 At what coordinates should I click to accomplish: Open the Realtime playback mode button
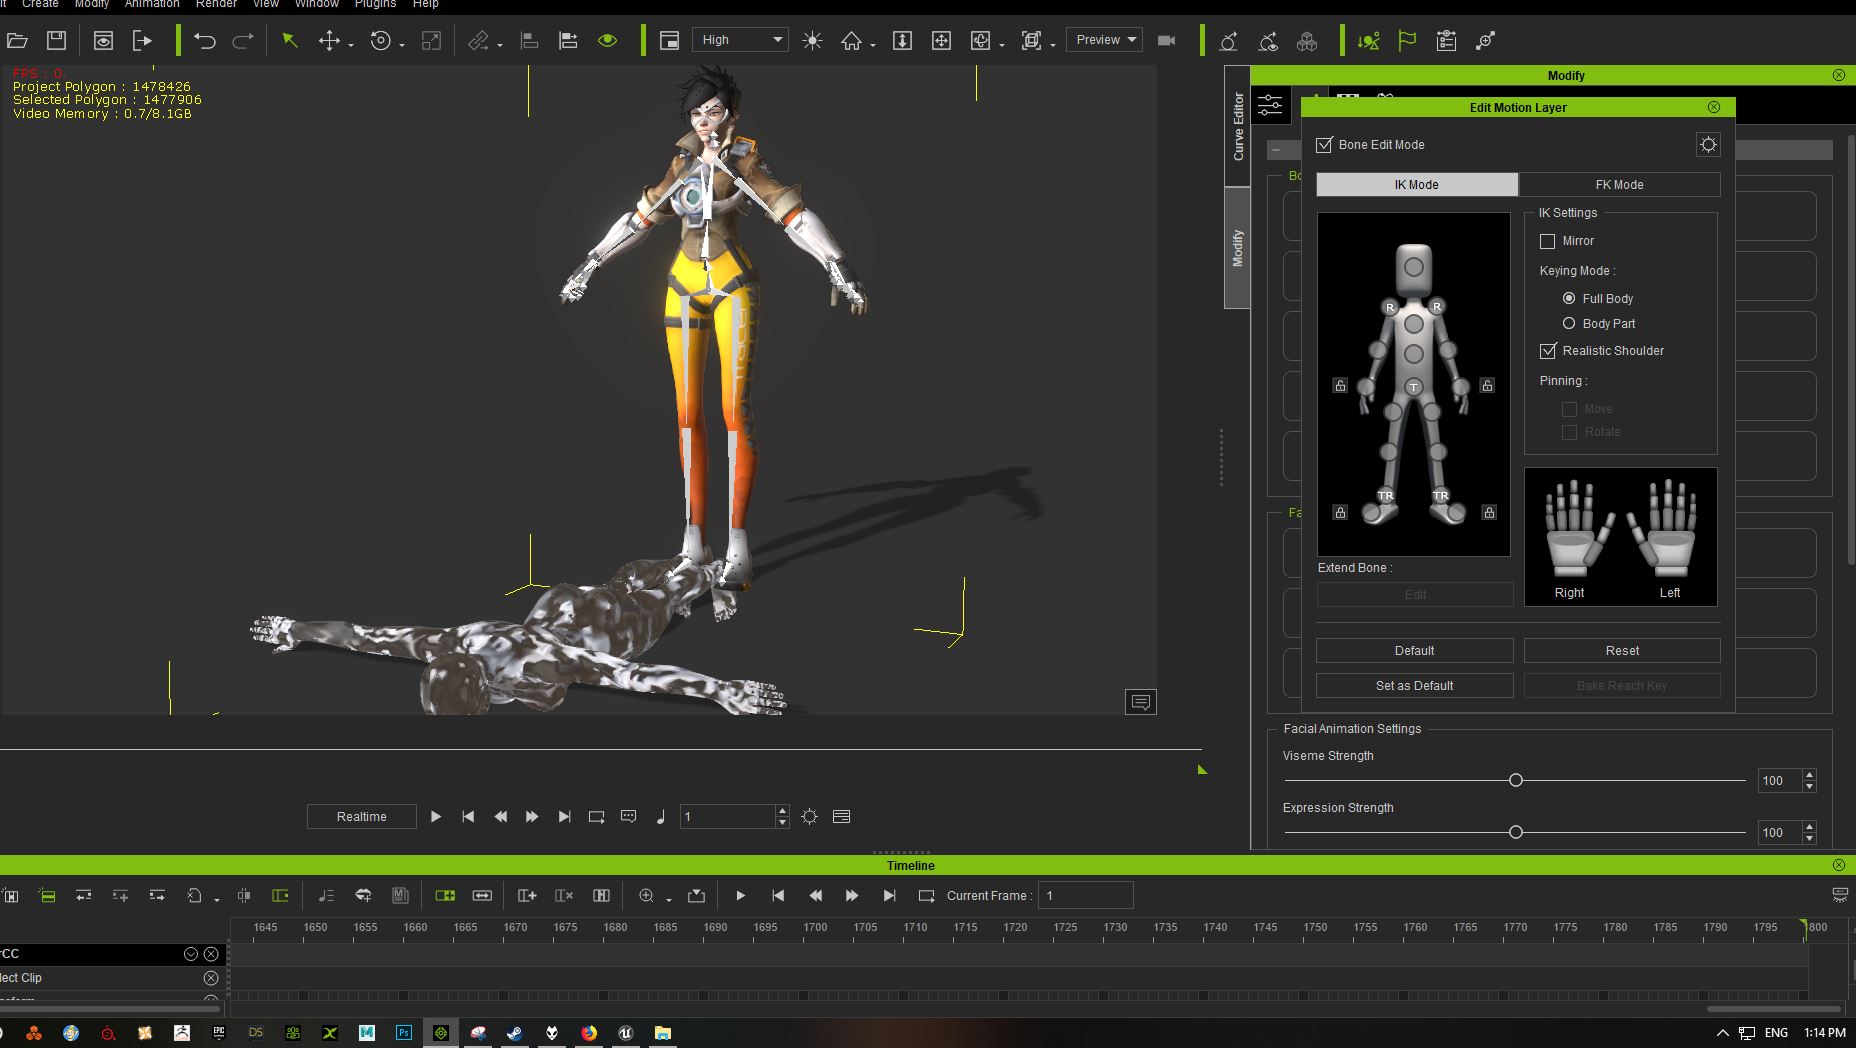361,817
